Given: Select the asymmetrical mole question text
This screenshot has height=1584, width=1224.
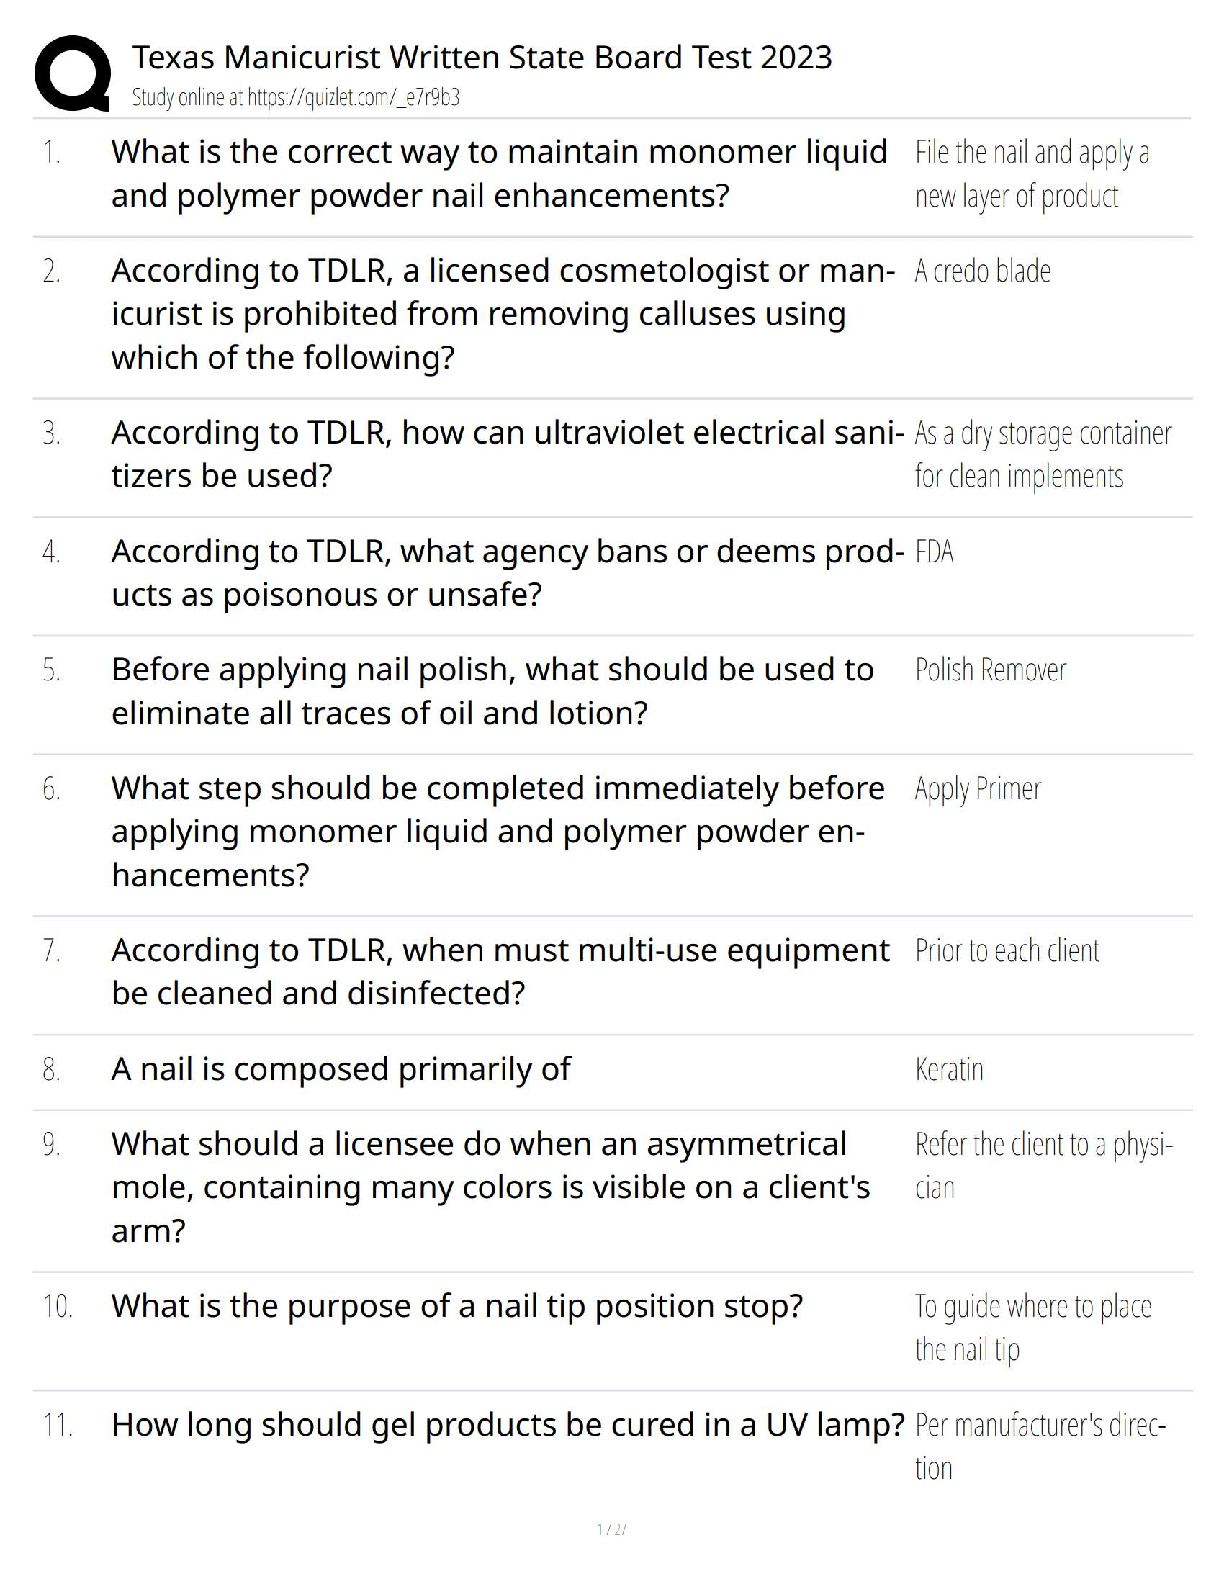Looking at the screenshot, I should pyautogui.click(x=490, y=1187).
